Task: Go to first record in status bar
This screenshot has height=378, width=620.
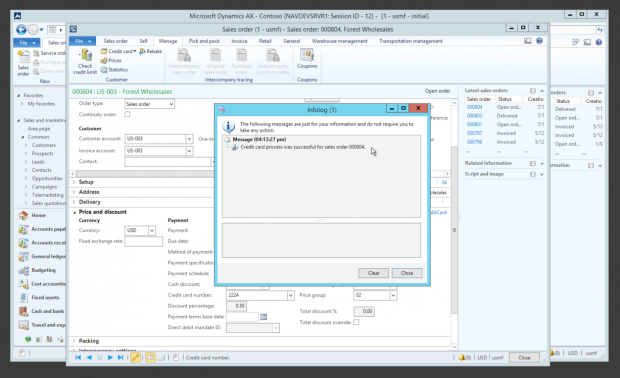Action: pyautogui.click(x=78, y=357)
